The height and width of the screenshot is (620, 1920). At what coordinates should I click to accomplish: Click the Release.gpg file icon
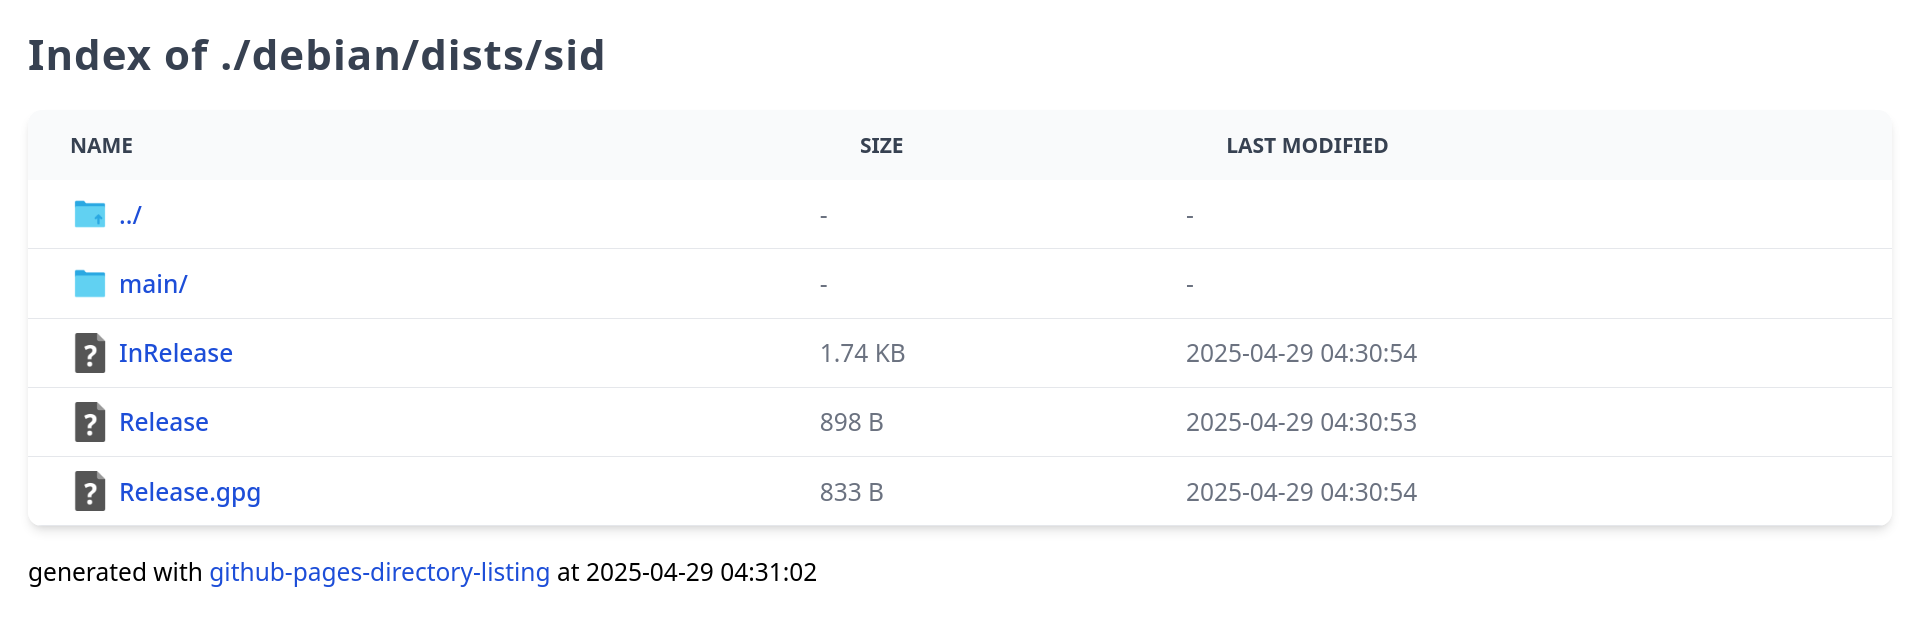pos(90,491)
